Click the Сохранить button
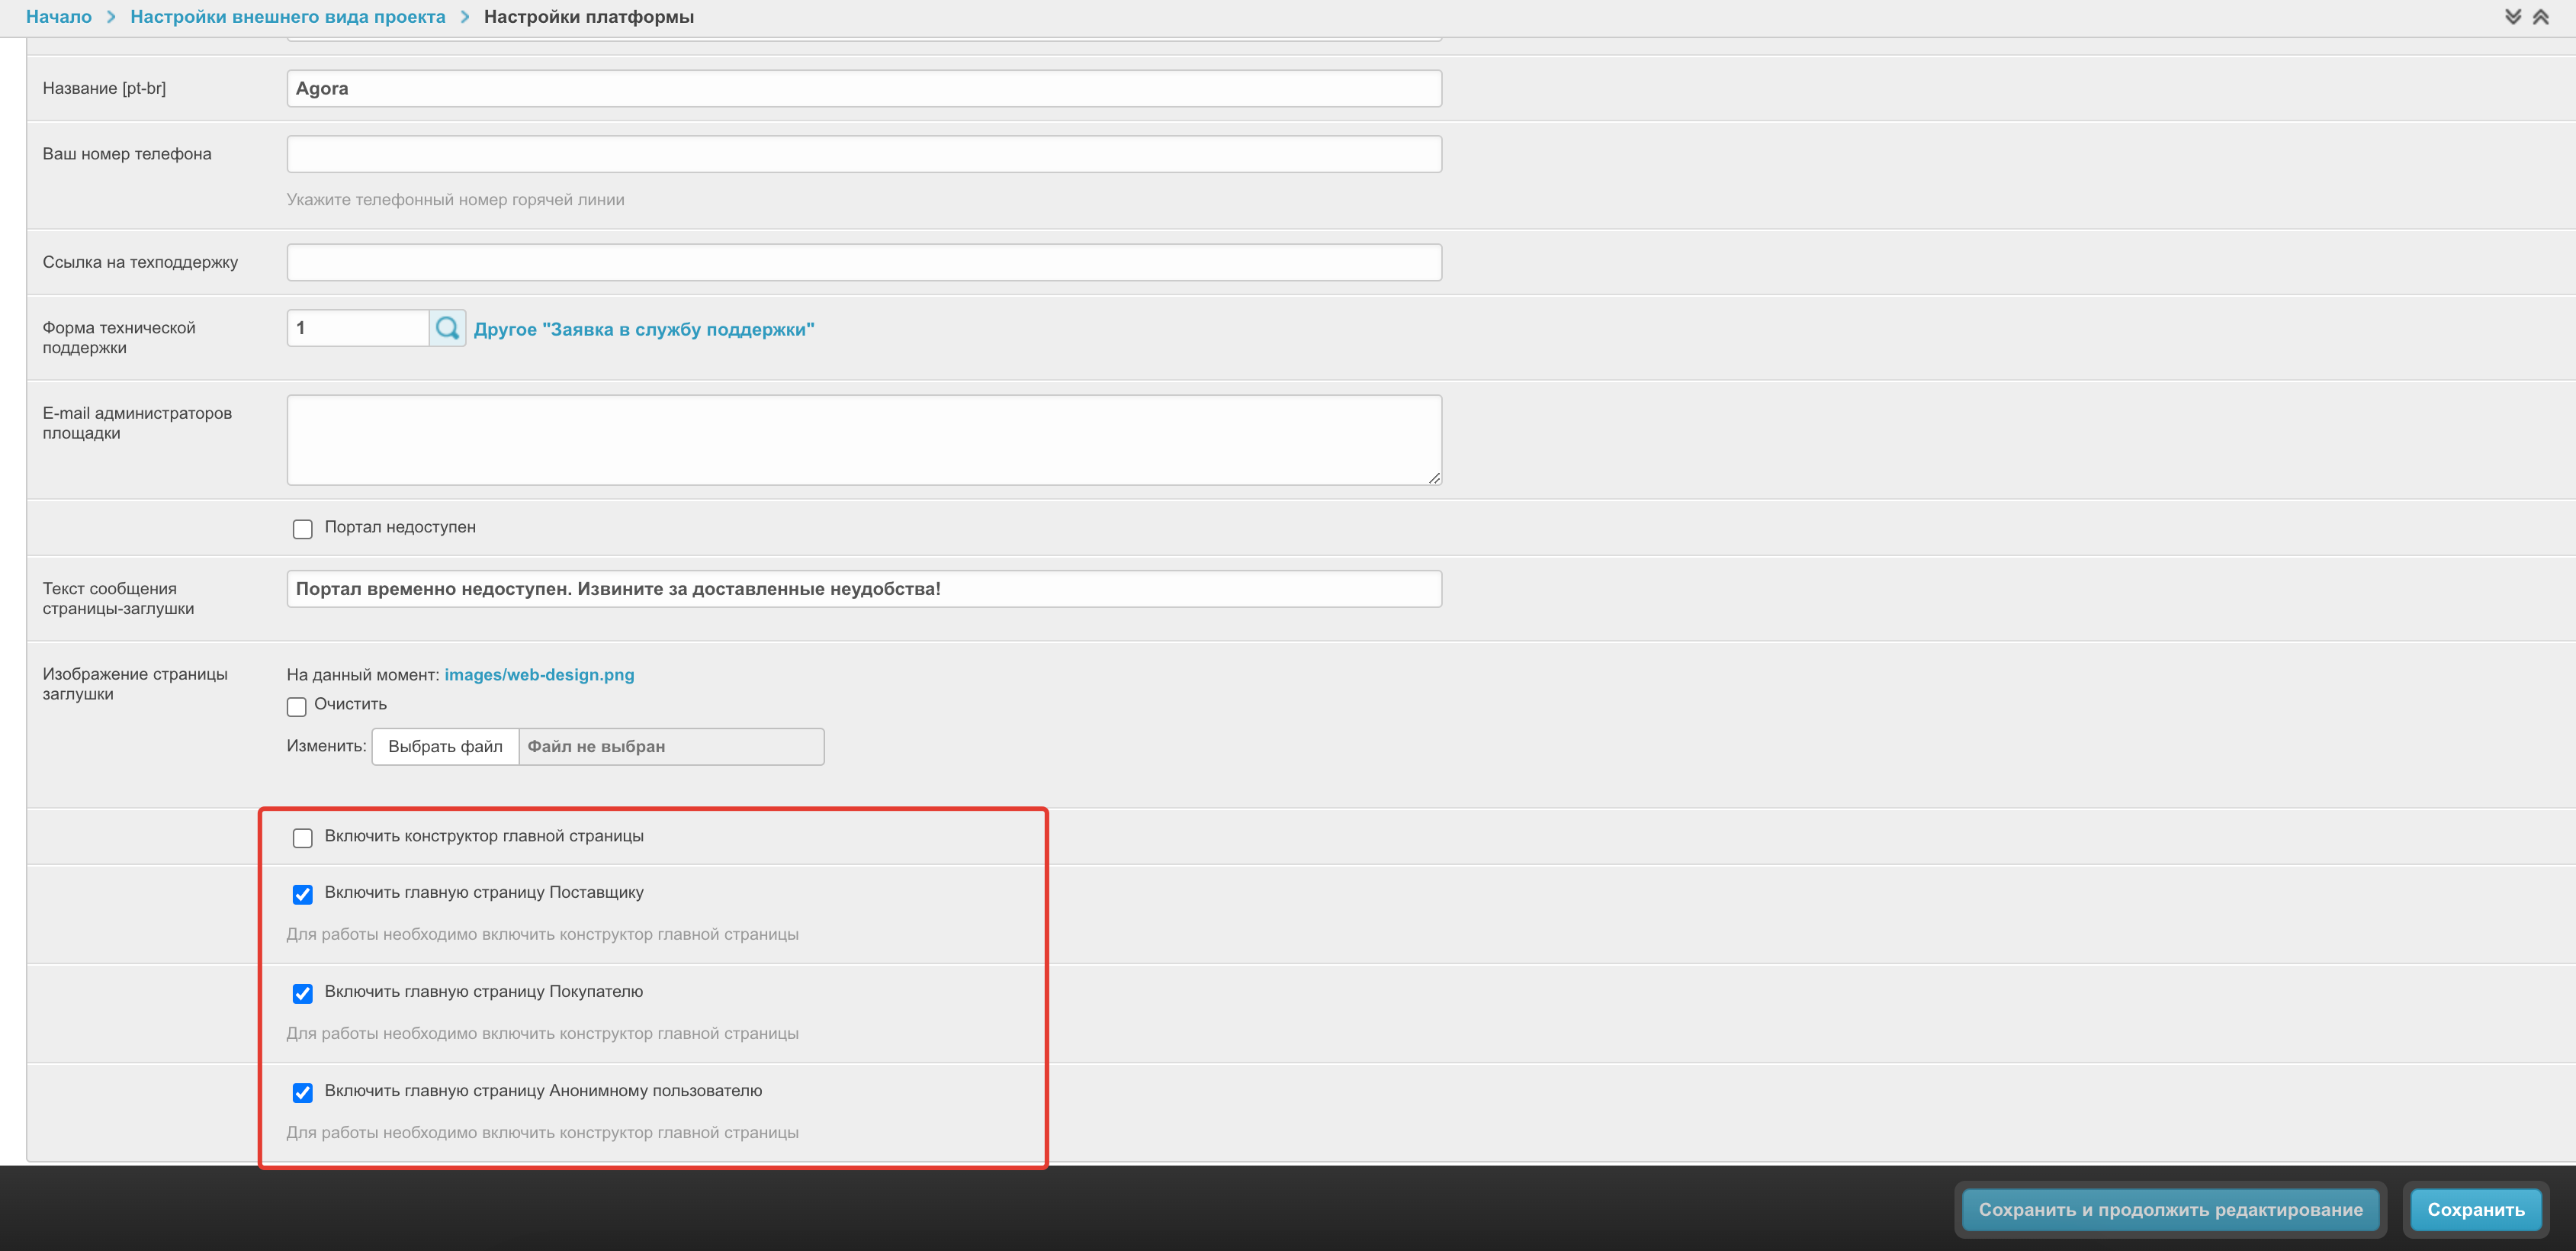This screenshot has width=2576, height=1251. coord(2475,1209)
